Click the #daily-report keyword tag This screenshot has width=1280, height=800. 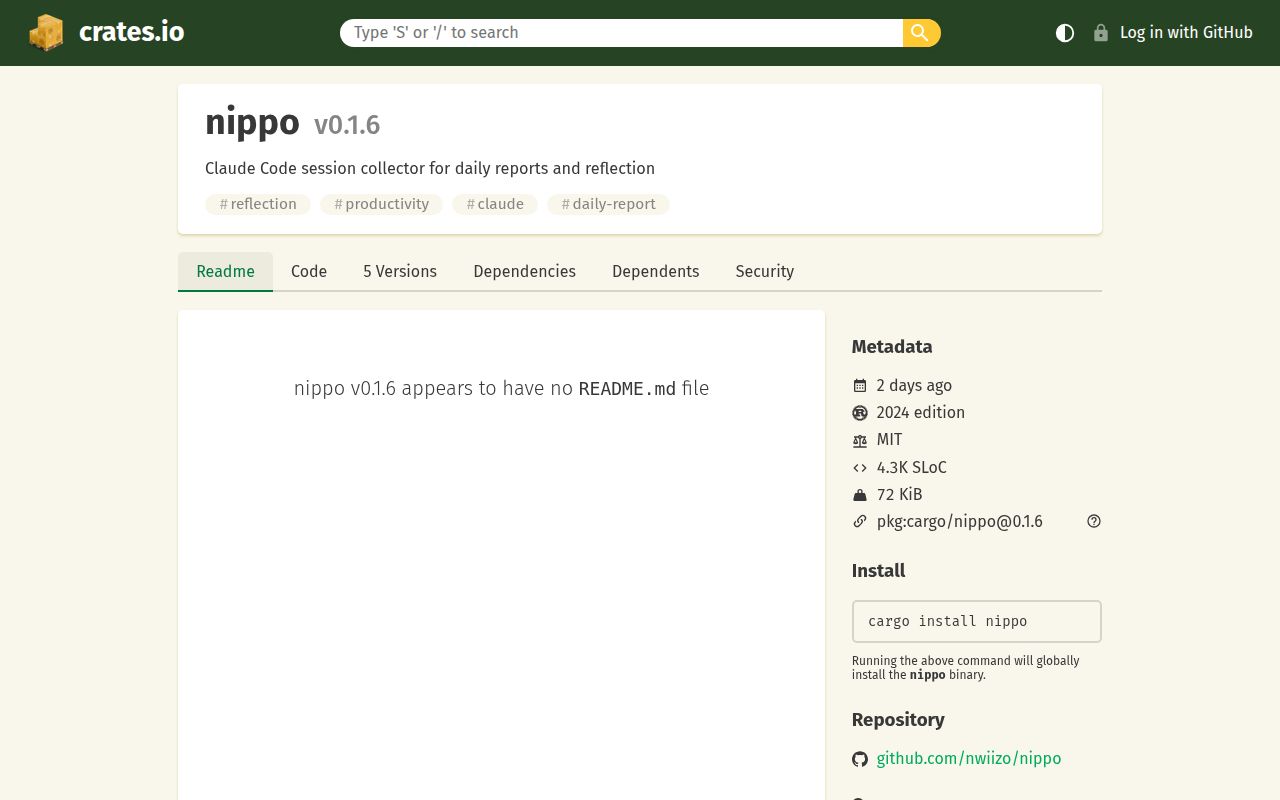coord(608,204)
